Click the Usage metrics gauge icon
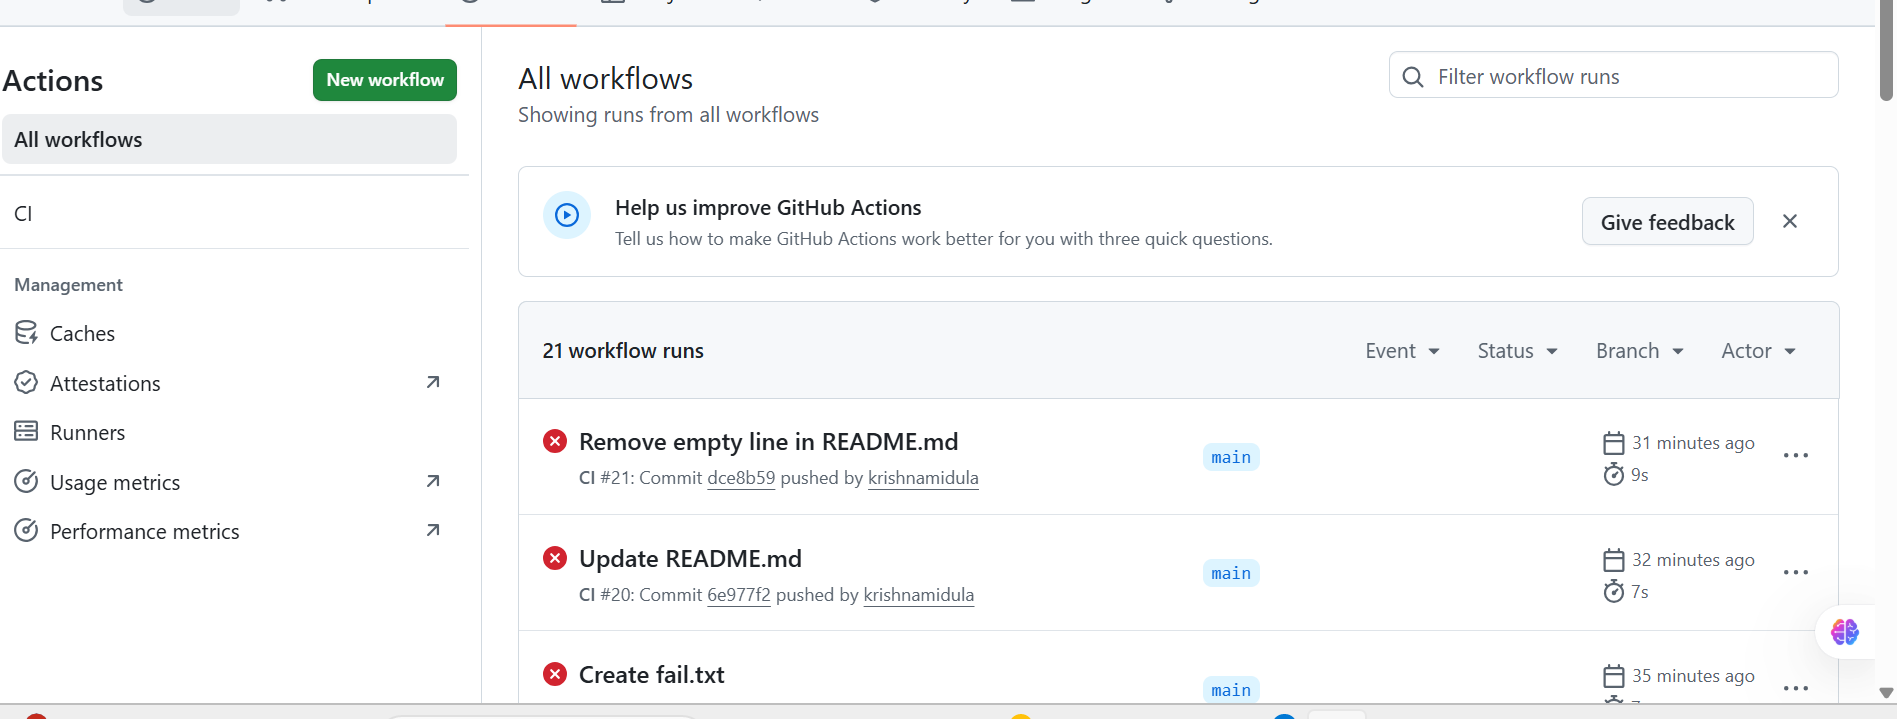The height and width of the screenshot is (719, 1897). [x=26, y=482]
